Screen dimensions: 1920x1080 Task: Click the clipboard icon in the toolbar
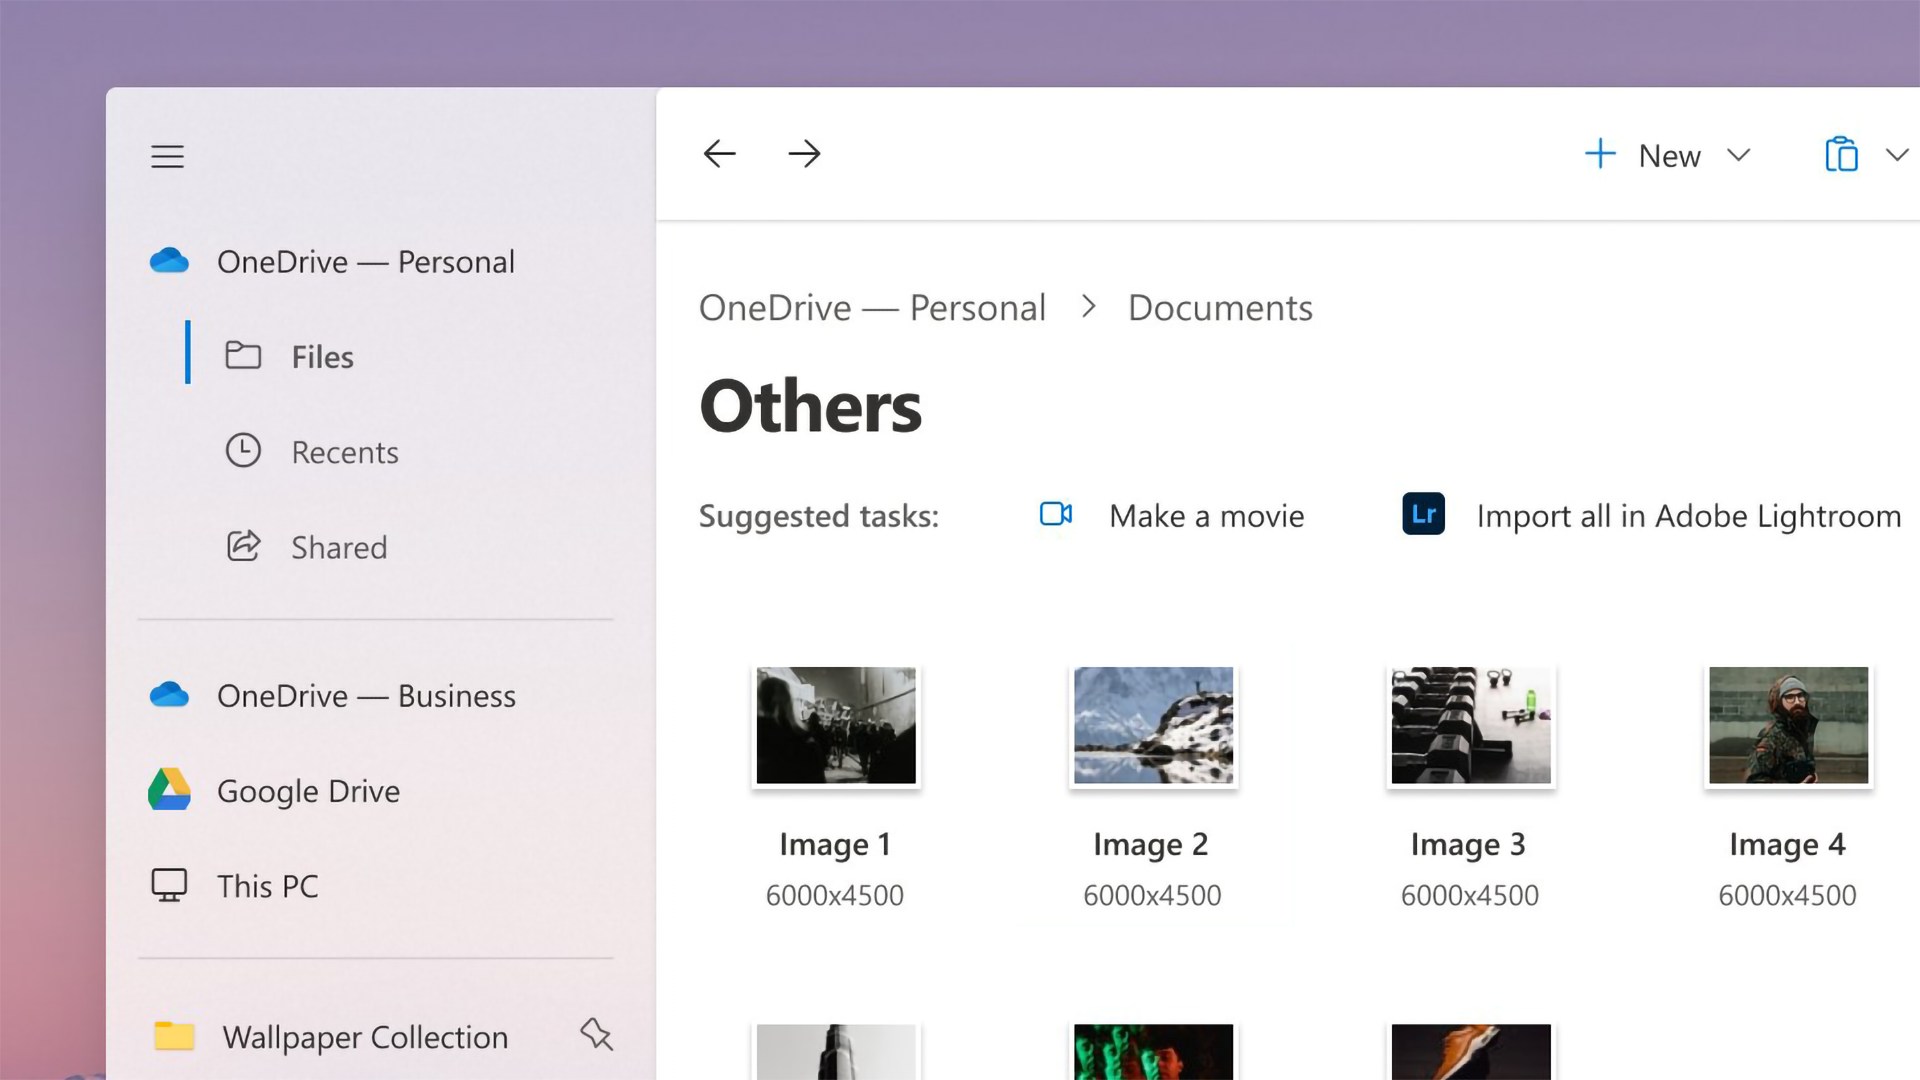(1843, 154)
